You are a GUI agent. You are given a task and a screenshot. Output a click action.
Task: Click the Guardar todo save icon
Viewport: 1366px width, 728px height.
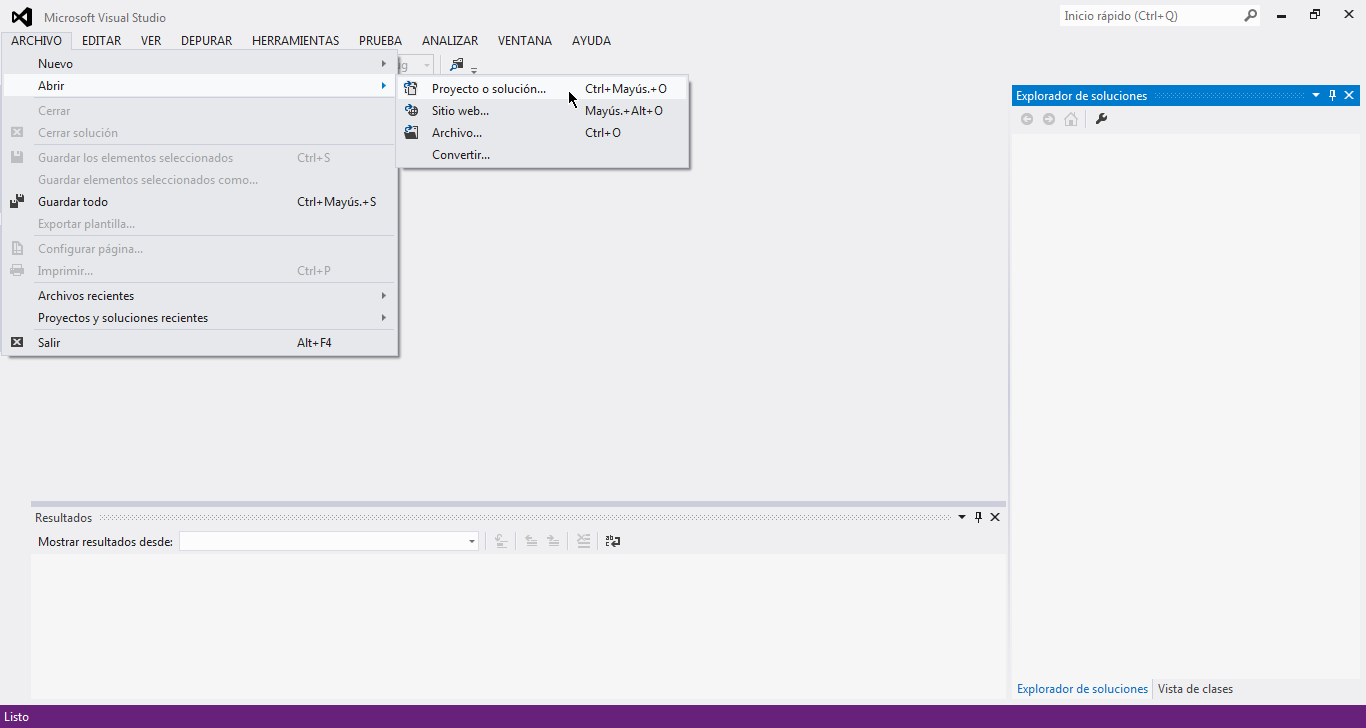(17, 202)
